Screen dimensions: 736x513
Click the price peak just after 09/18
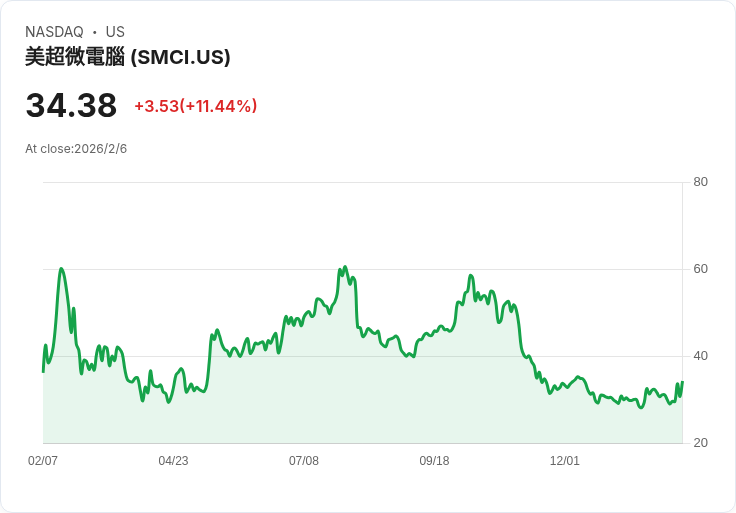pos(470,276)
